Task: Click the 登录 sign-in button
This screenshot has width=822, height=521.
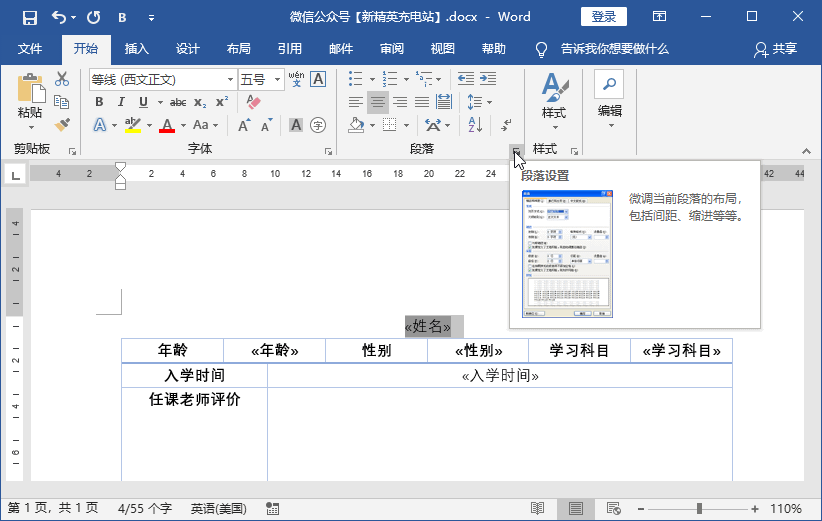Action: coord(603,17)
